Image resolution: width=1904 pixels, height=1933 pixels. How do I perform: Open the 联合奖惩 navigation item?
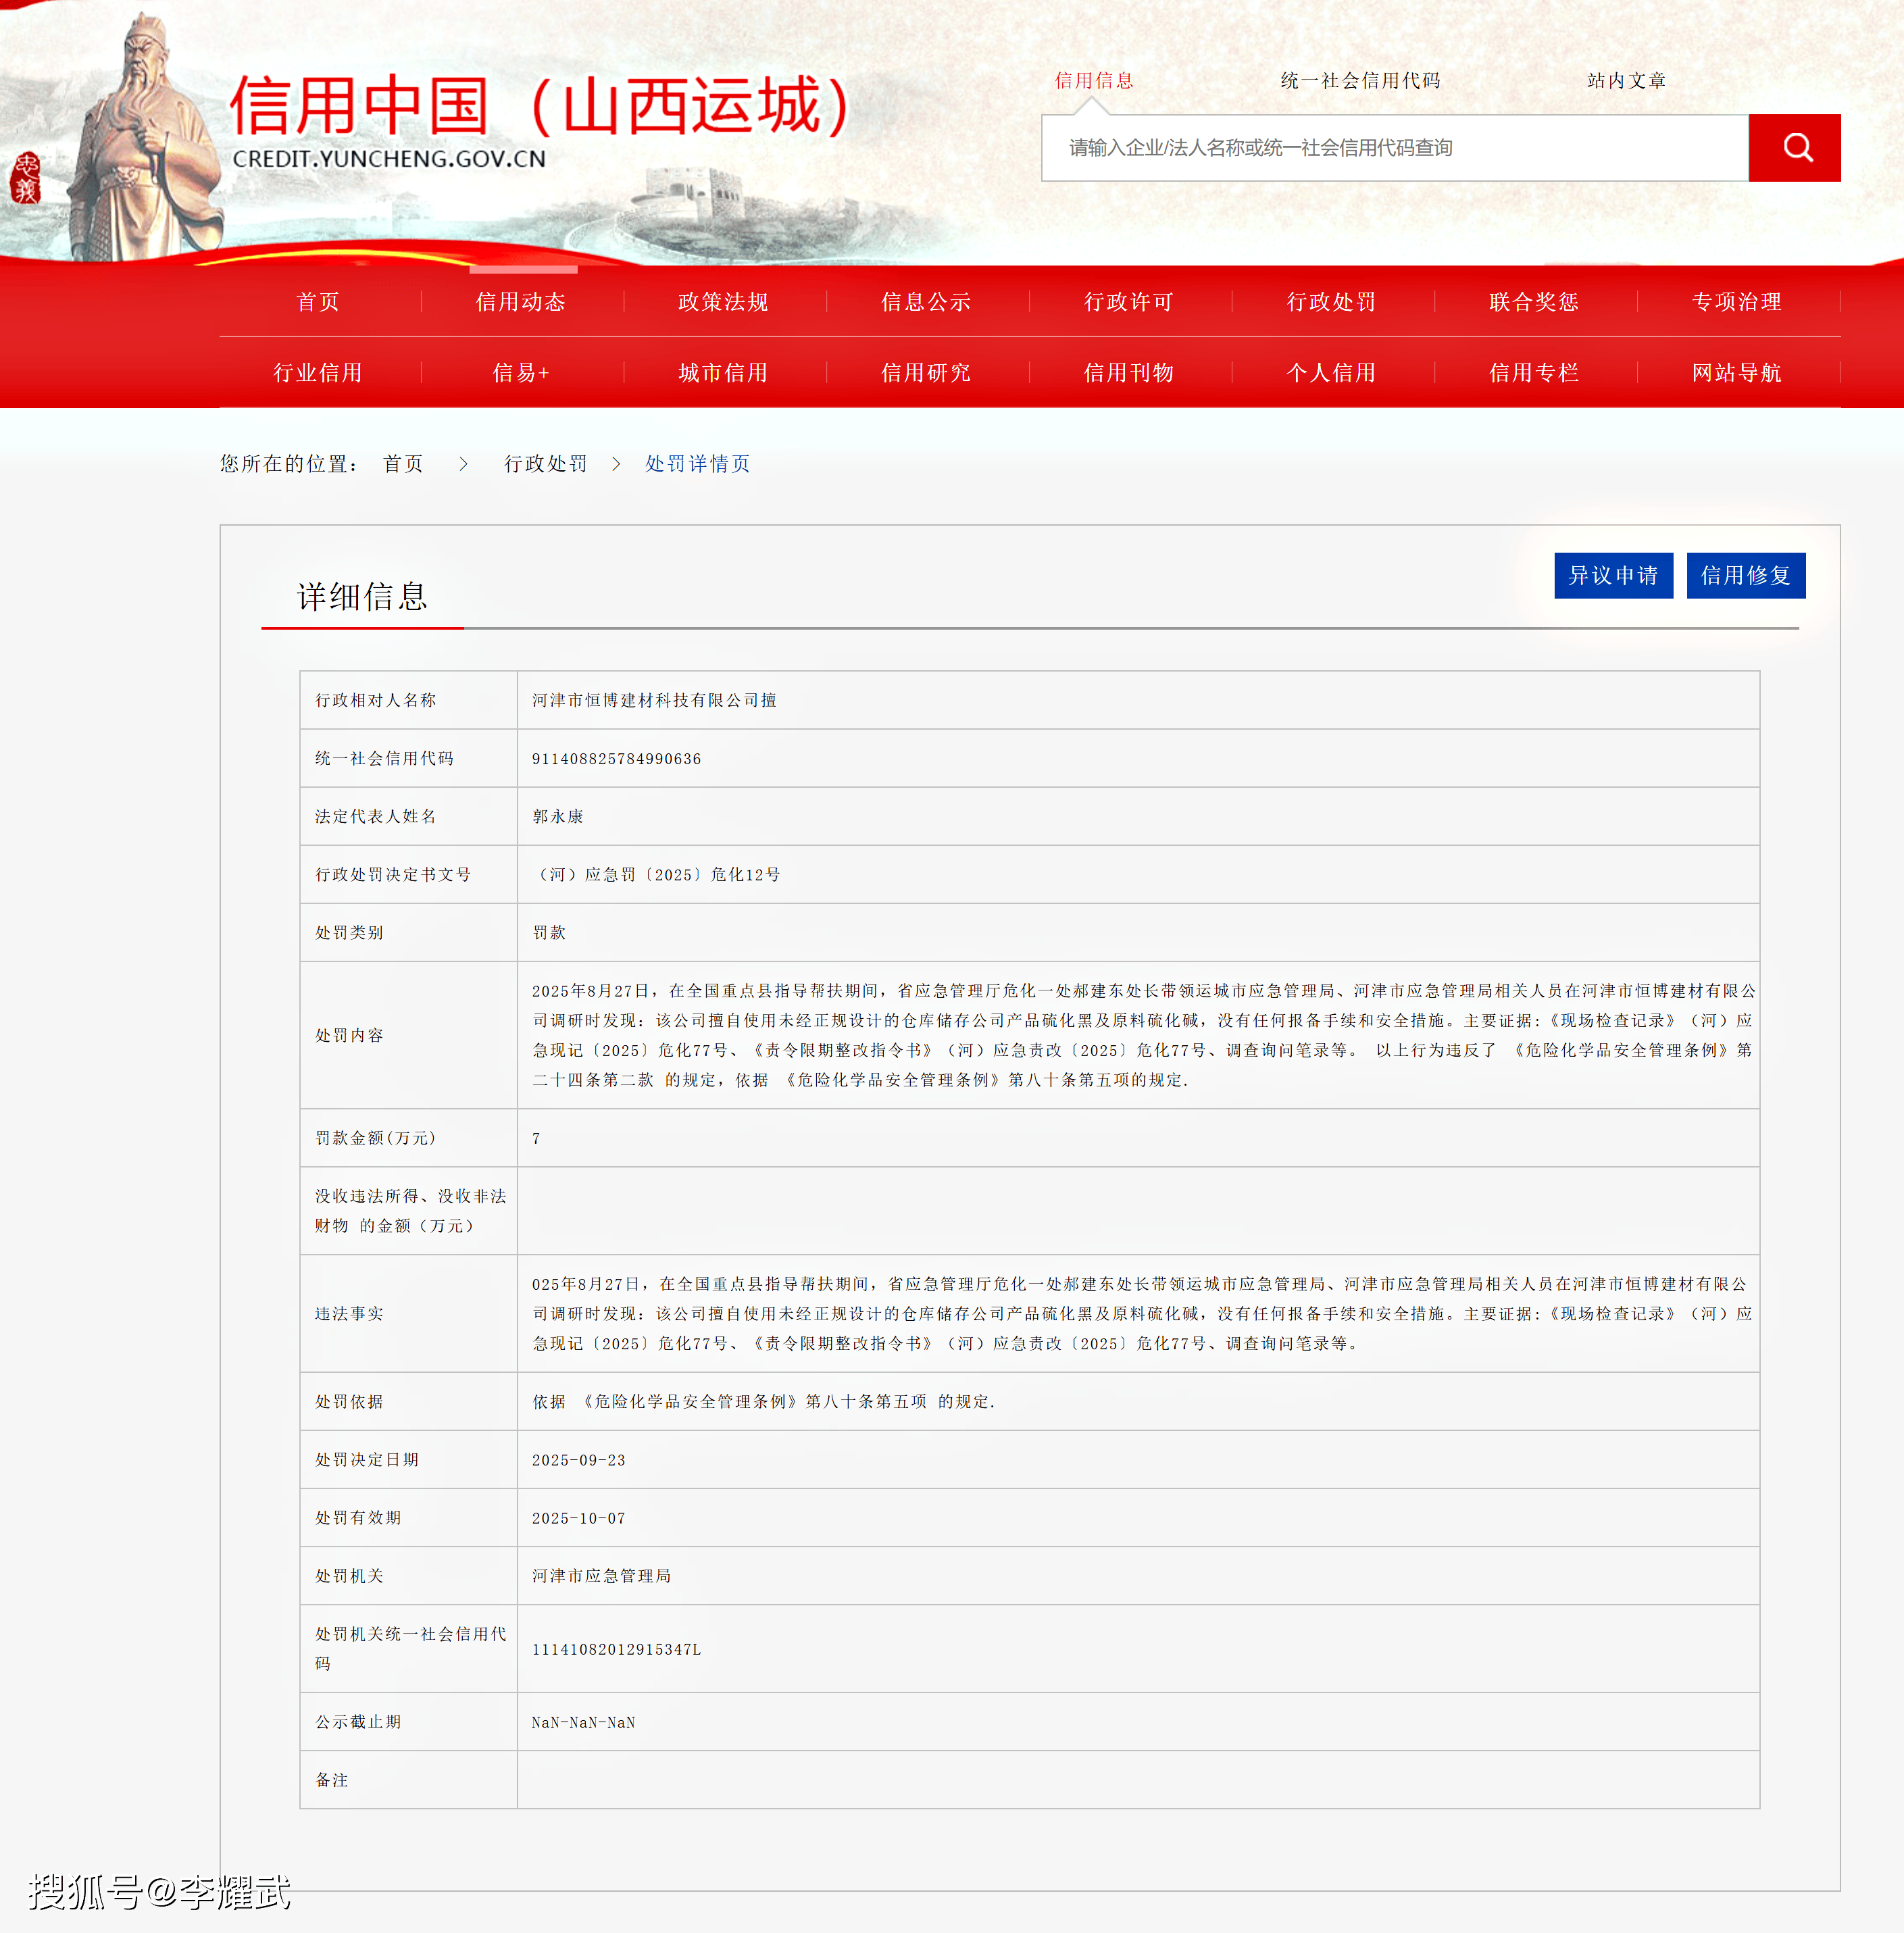(1533, 302)
